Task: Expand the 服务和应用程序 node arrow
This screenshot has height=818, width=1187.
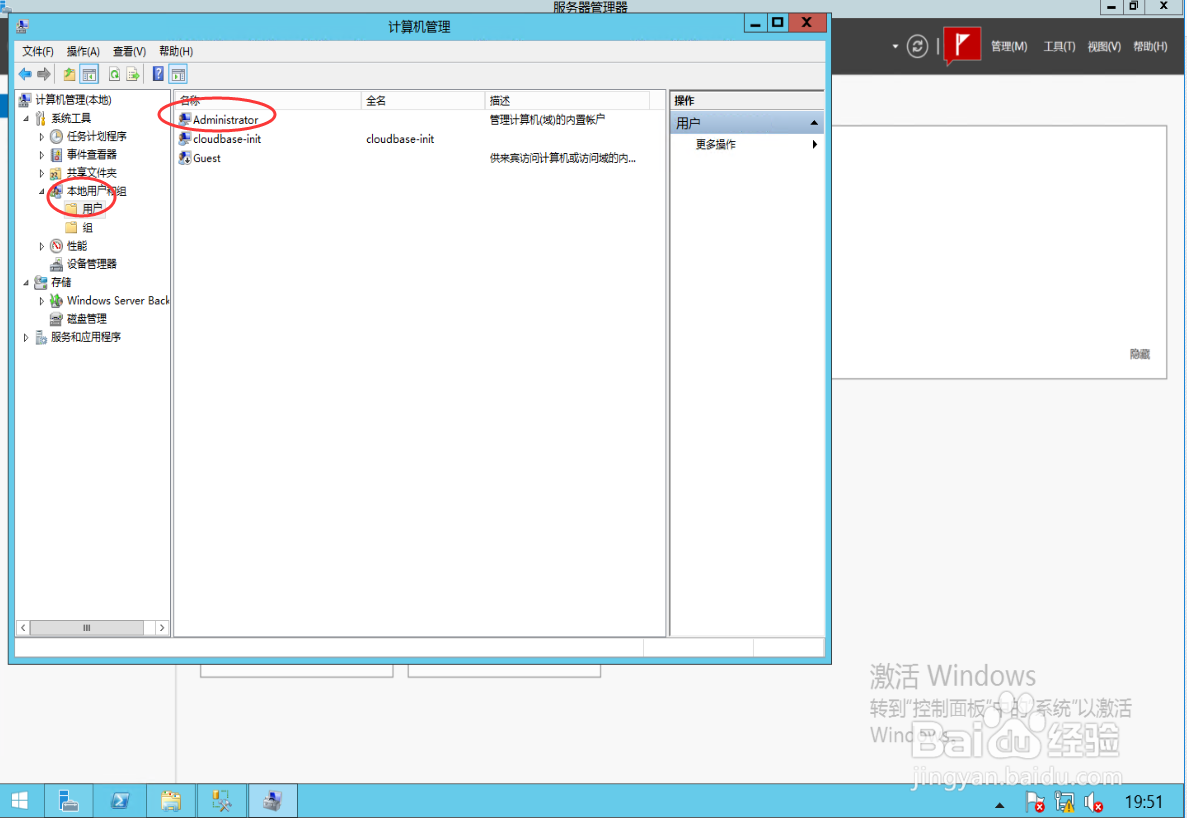Action: coord(26,337)
